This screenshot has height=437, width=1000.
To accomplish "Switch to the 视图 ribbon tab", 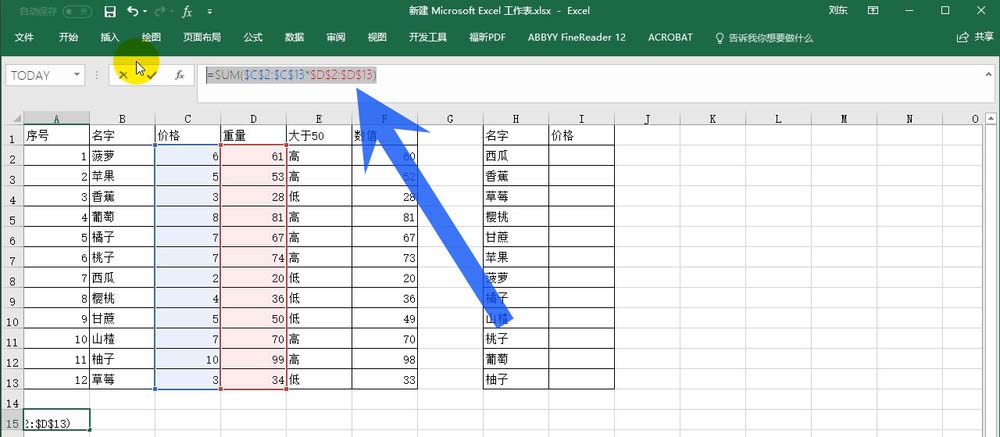I will [377, 38].
